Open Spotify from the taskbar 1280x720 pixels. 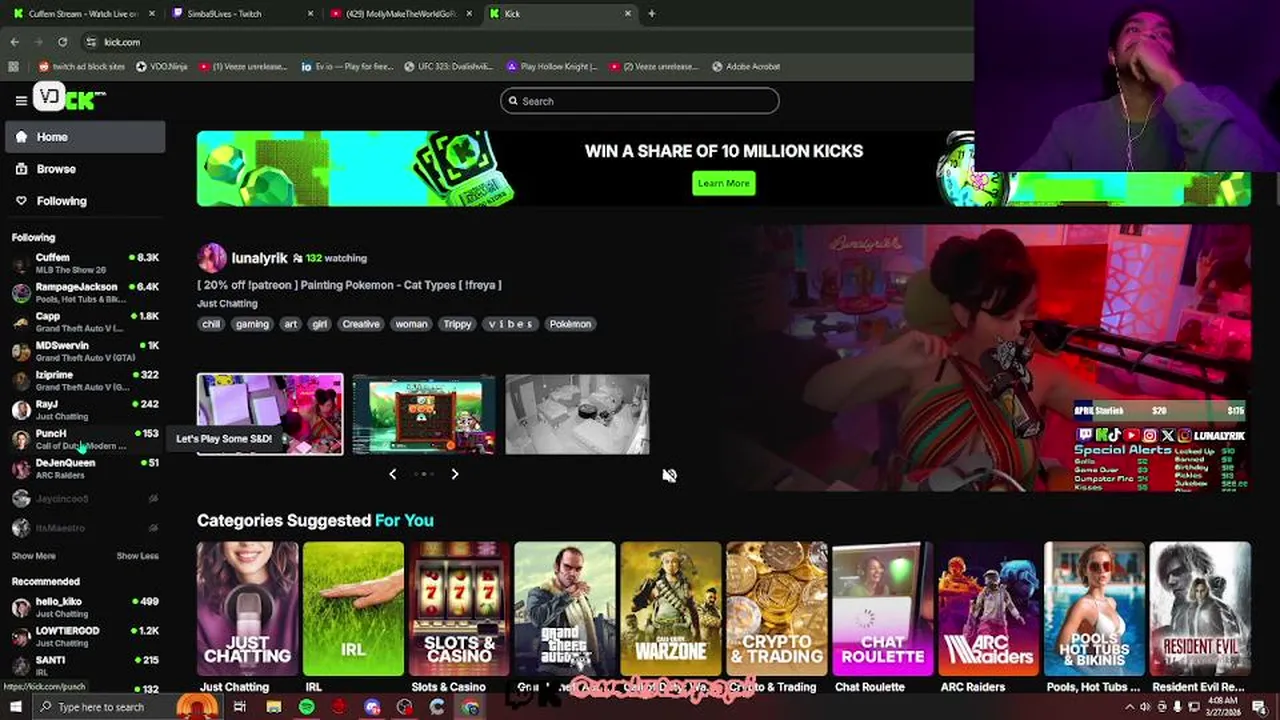[x=306, y=707]
